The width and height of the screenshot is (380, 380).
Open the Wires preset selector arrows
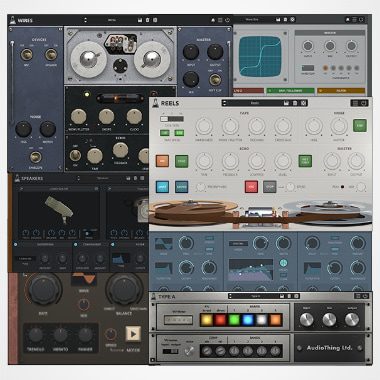[x=85, y=20]
